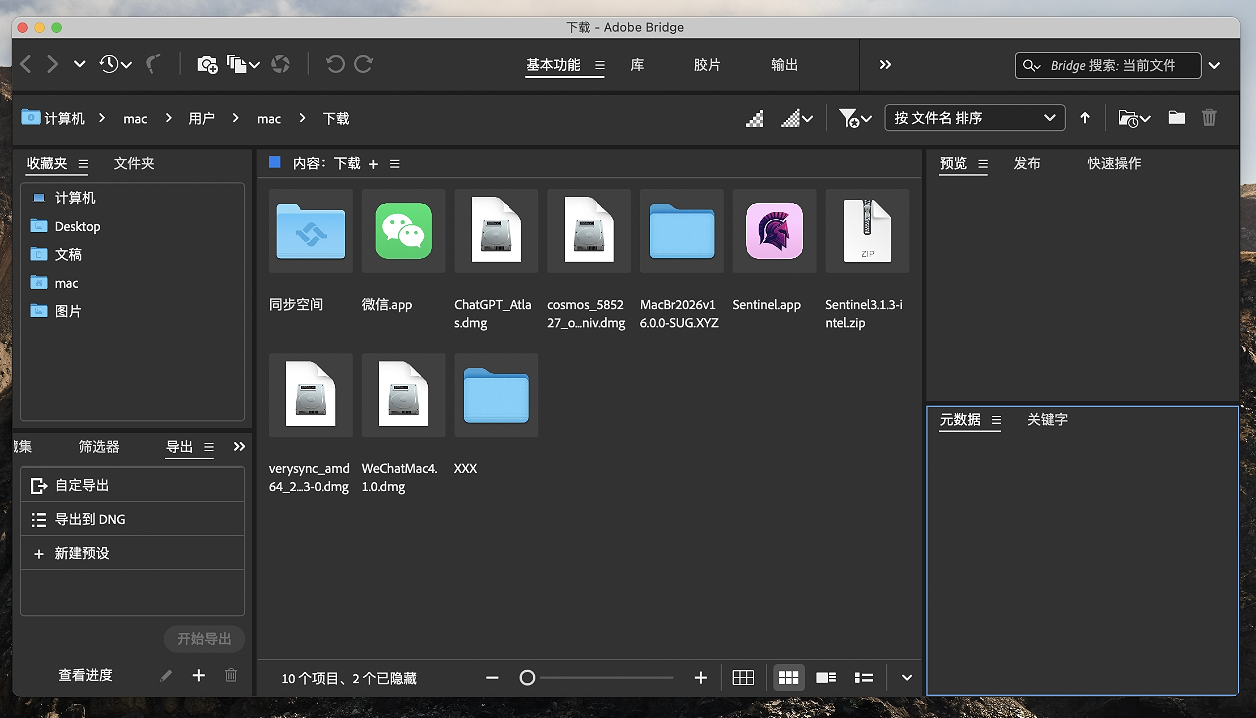
Task: Open the sort by filename dropdown
Action: pyautogui.click(x=974, y=118)
